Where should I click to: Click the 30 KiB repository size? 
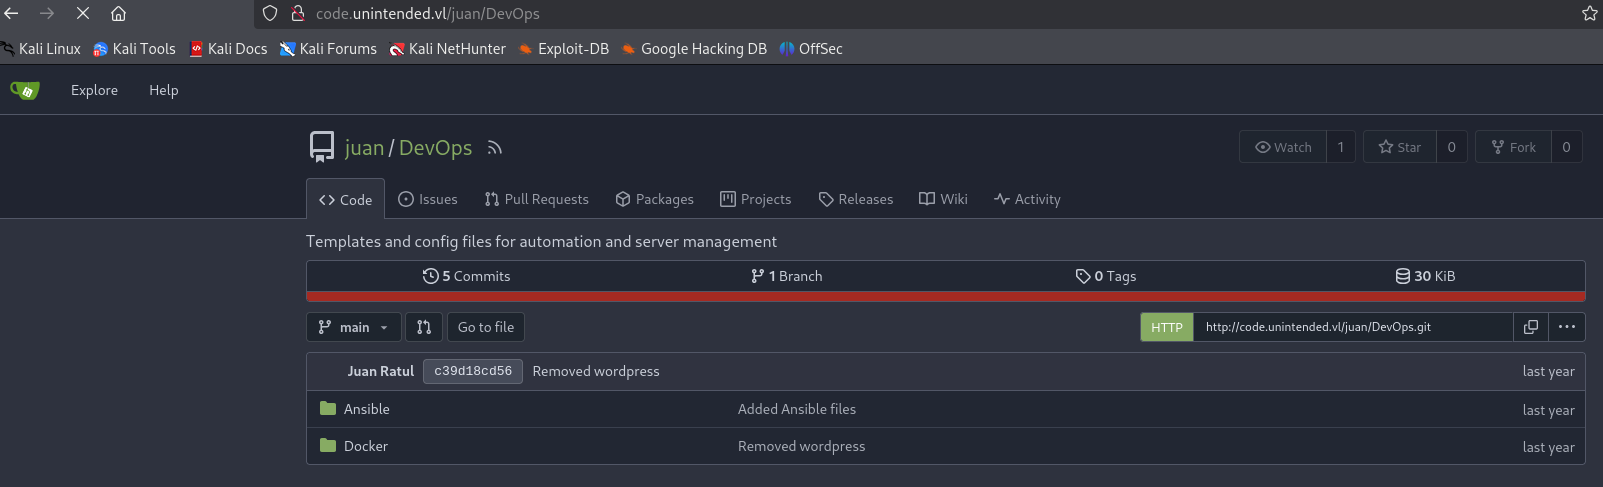(x=1426, y=276)
